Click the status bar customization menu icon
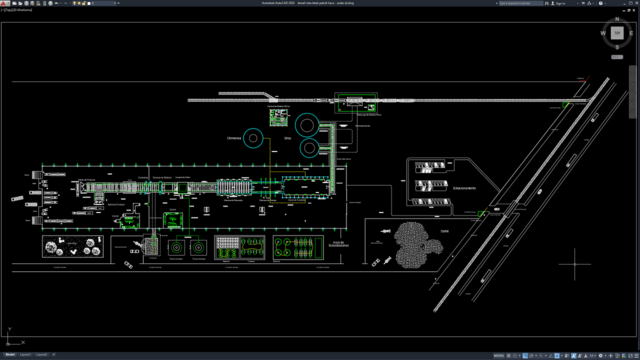Viewport: 640px width, 360px height. coord(636,356)
